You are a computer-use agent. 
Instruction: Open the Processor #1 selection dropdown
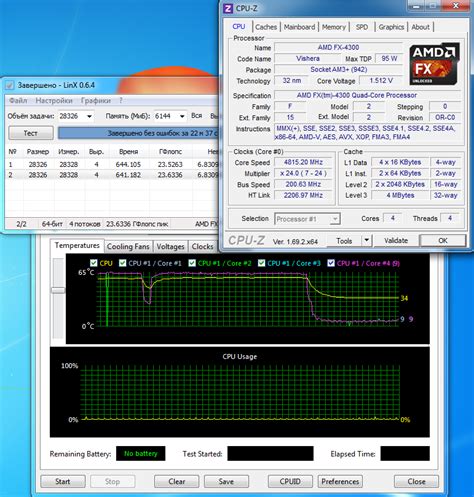[x=335, y=219]
